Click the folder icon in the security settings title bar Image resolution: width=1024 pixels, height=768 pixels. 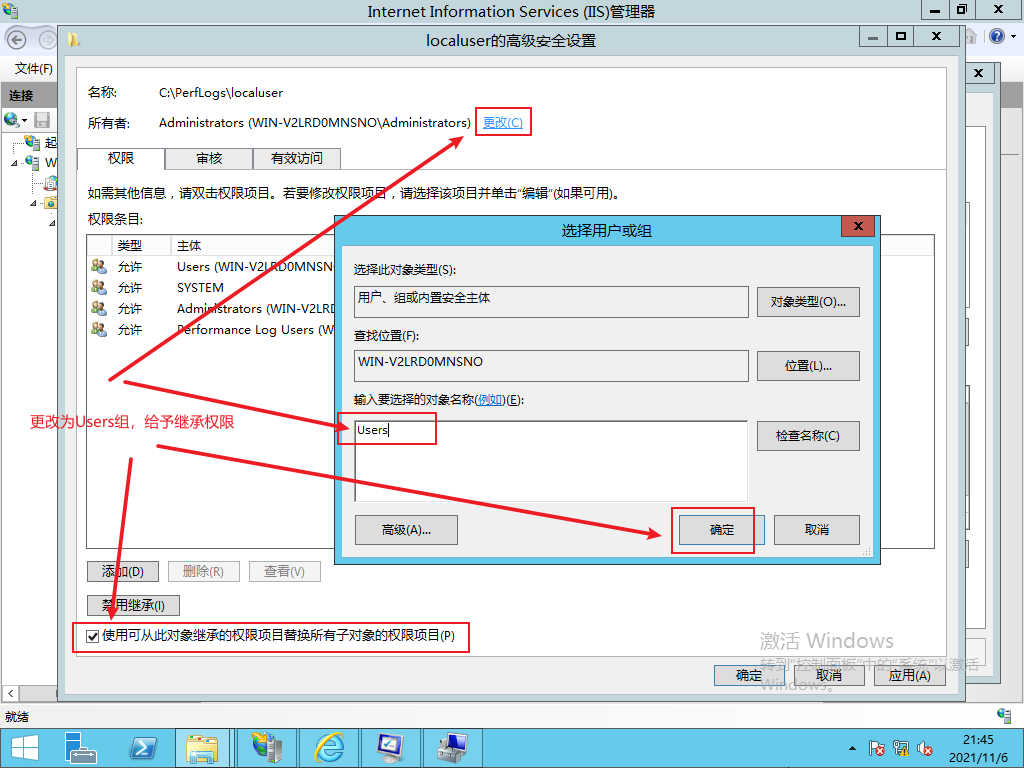[74, 40]
